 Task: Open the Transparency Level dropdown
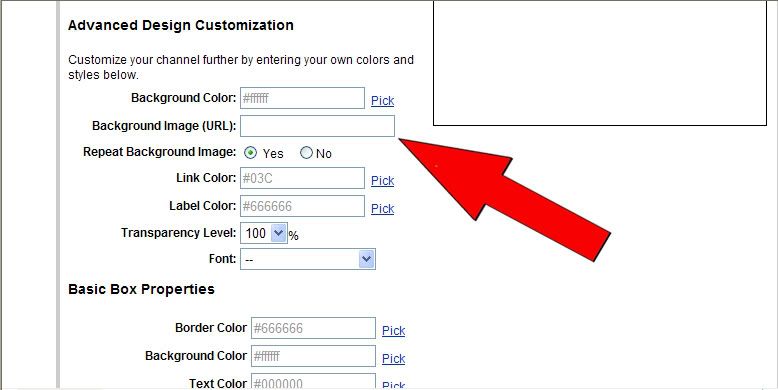coord(263,233)
